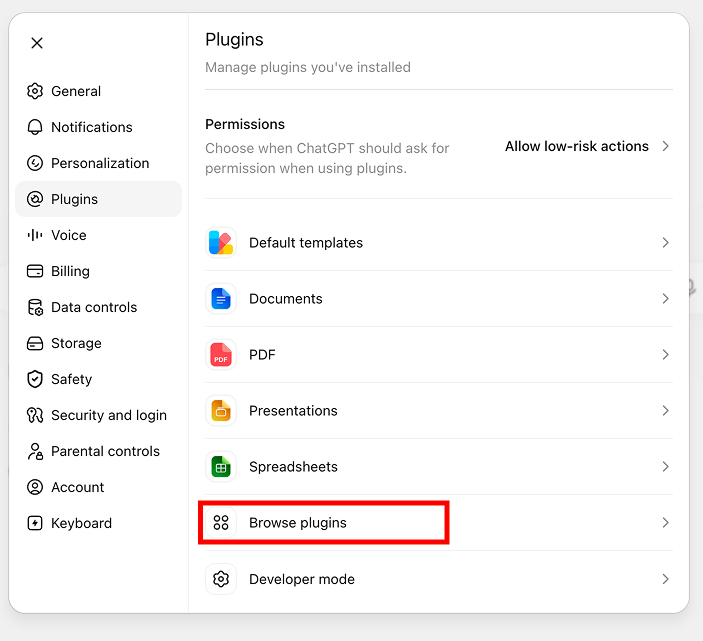Viewport: 703px width, 641px height.
Task: Open the Safety settings section
Action: coord(99,379)
